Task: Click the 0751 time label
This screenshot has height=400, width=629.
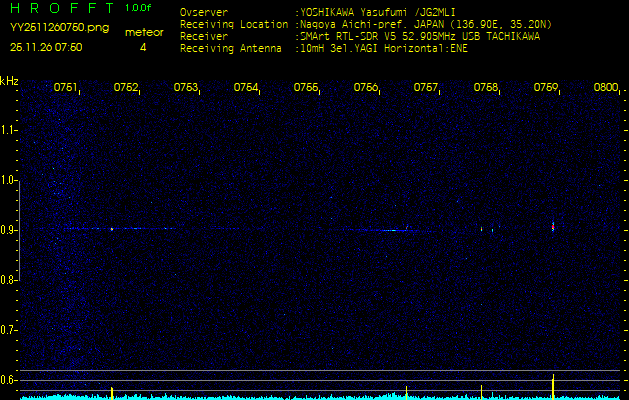Action: click(65, 87)
